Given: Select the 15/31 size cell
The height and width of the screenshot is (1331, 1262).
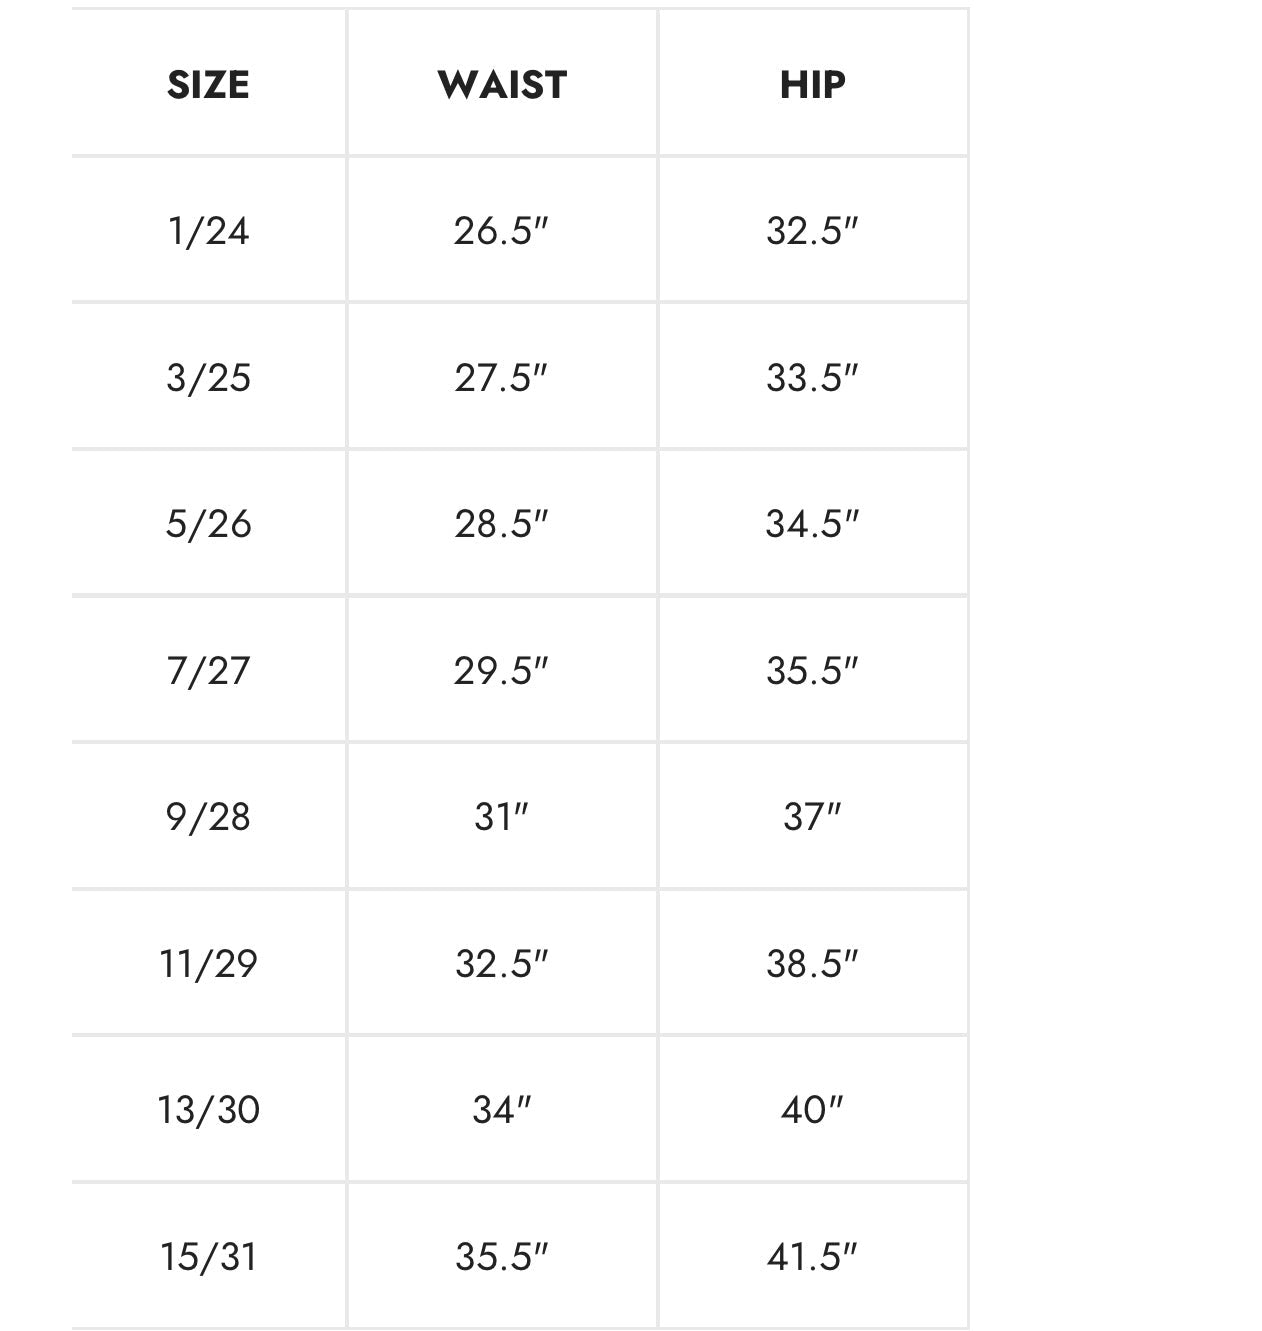Looking at the screenshot, I should pyautogui.click(x=208, y=1256).
